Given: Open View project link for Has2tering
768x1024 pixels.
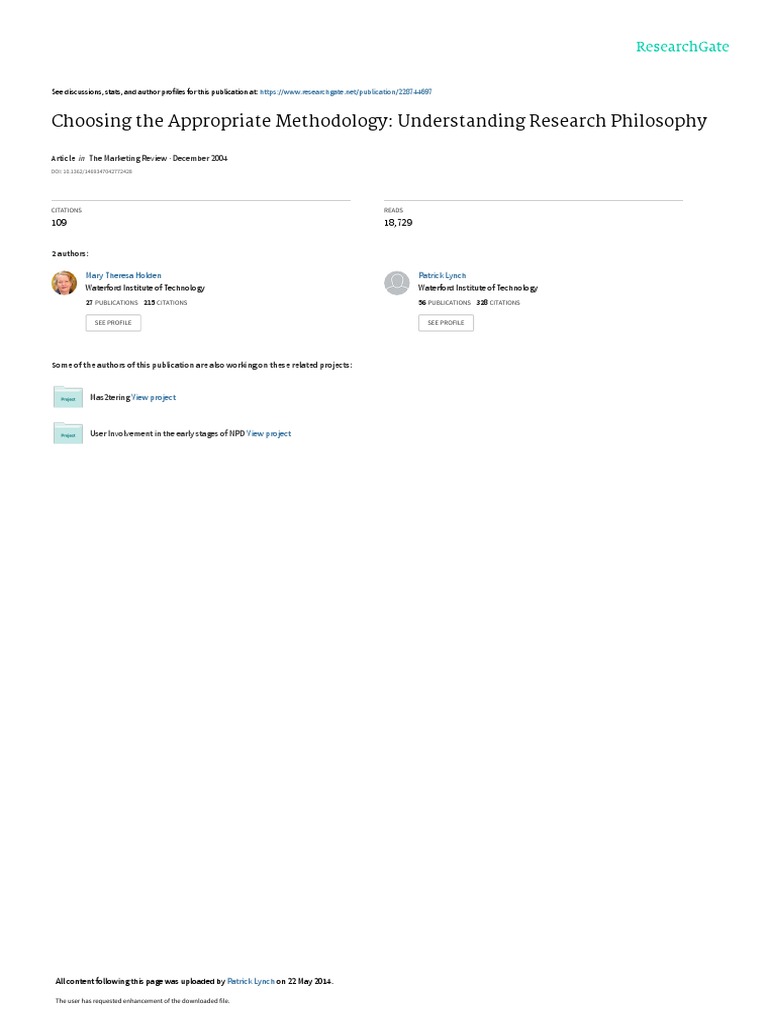Looking at the screenshot, I should click(x=153, y=397).
